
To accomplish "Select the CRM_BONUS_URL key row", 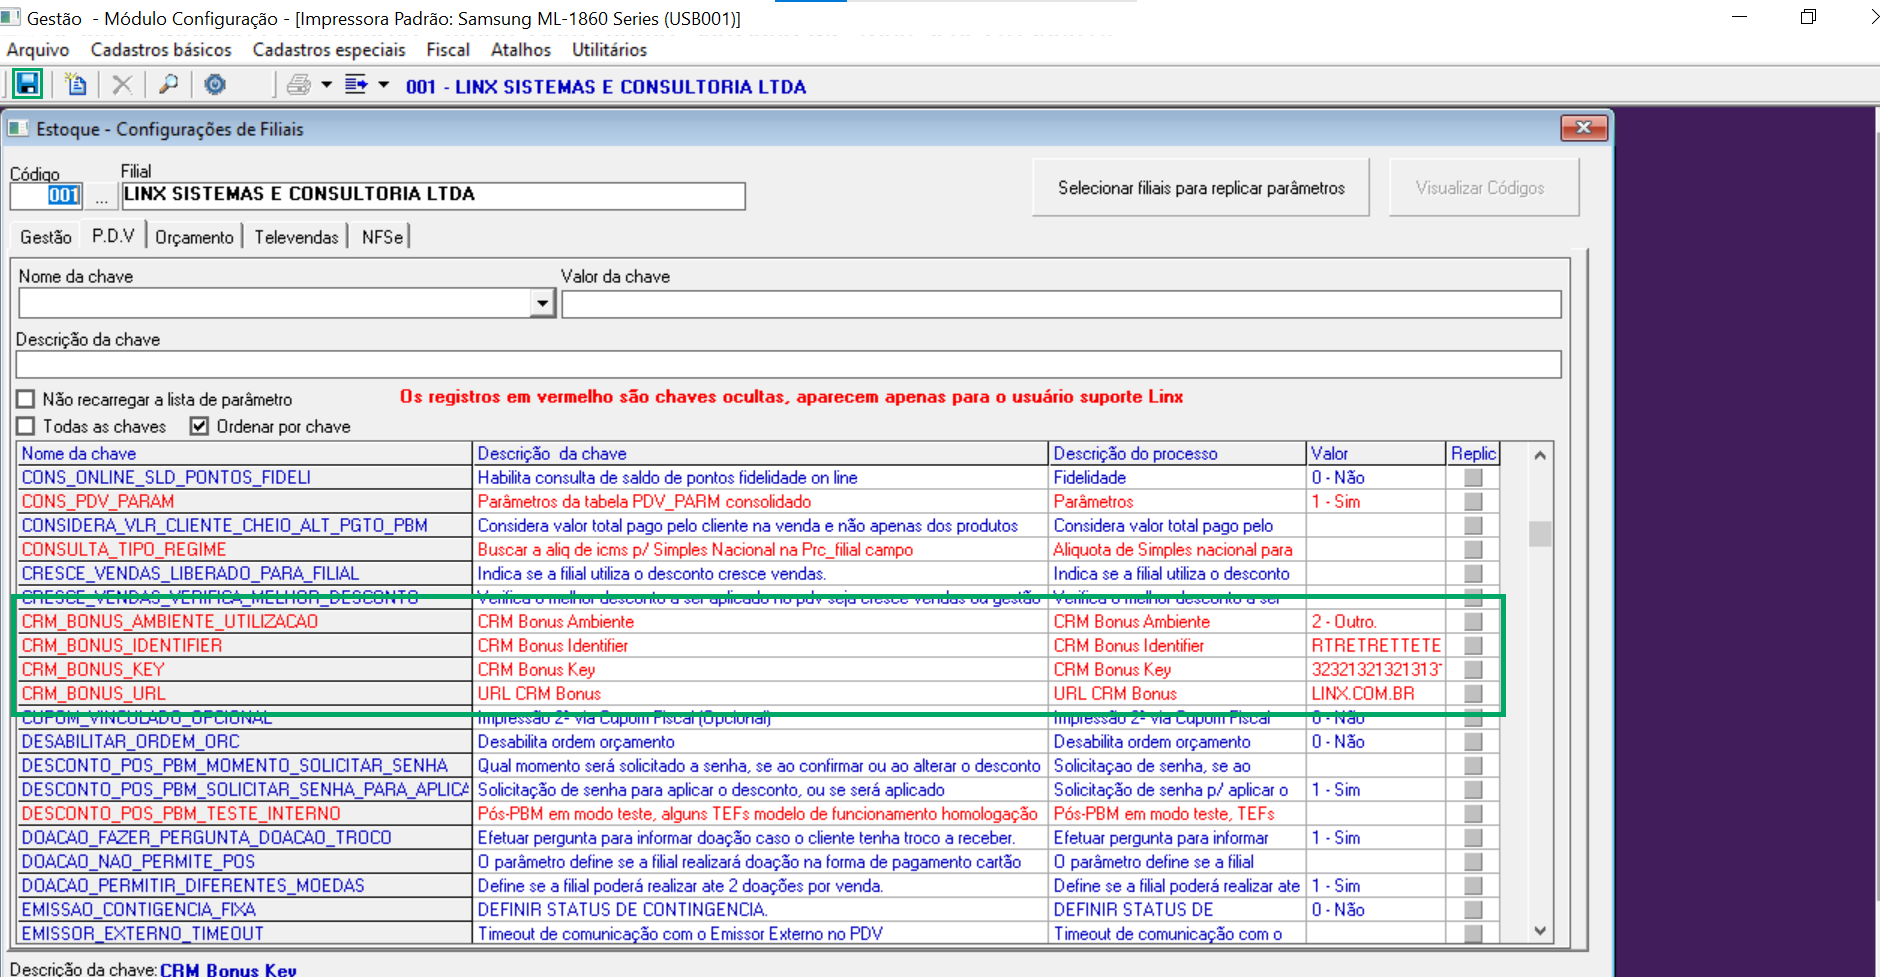I will (94, 694).
